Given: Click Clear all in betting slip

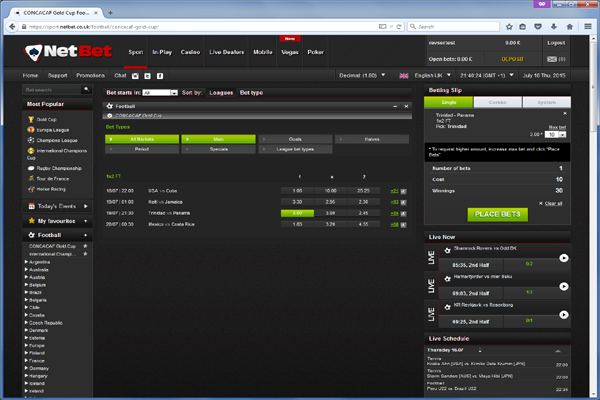Looking at the screenshot, I should click(553, 203).
